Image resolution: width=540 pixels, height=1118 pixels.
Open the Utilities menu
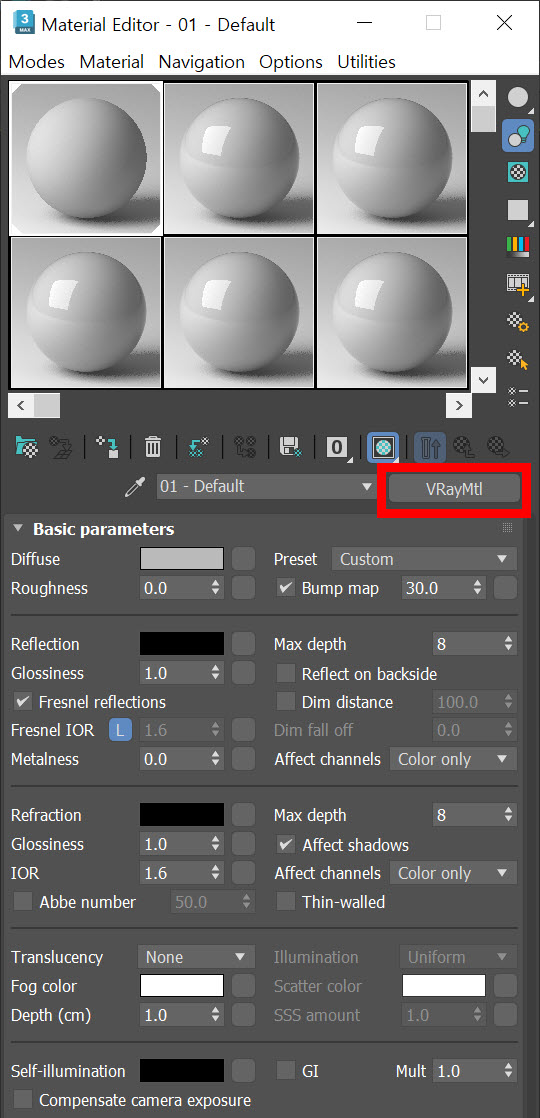pyautogui.click(x=366, y=62)
